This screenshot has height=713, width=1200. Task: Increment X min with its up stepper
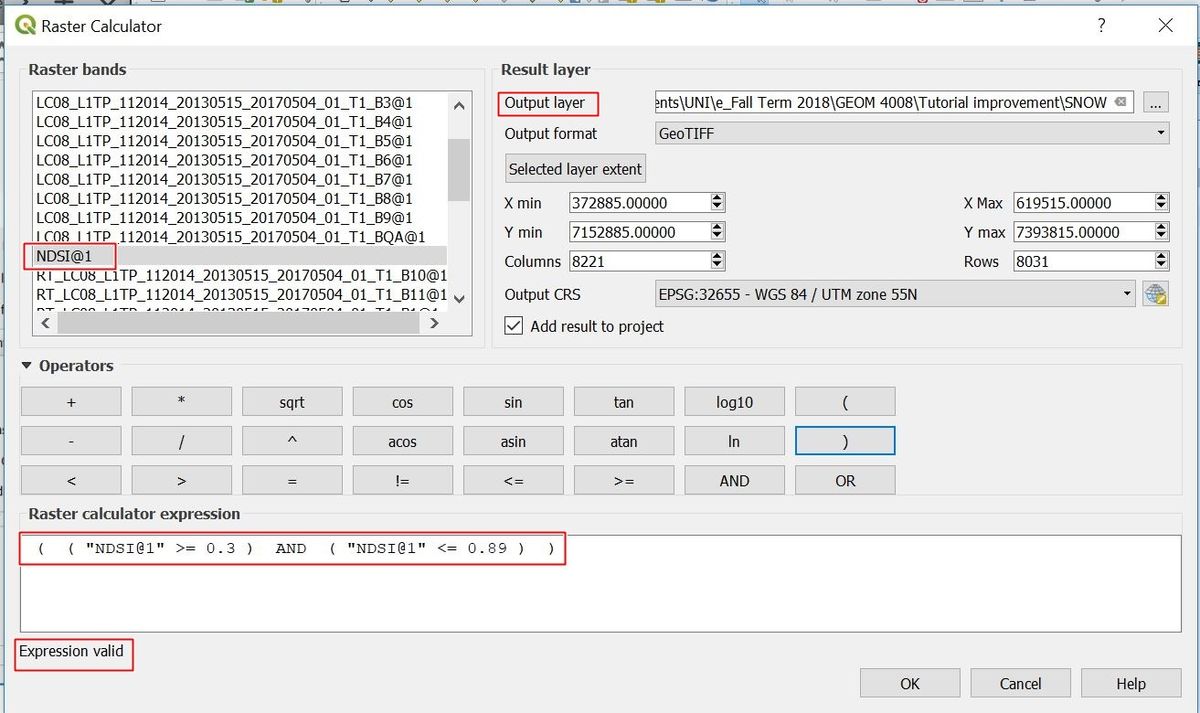point(717,197)
